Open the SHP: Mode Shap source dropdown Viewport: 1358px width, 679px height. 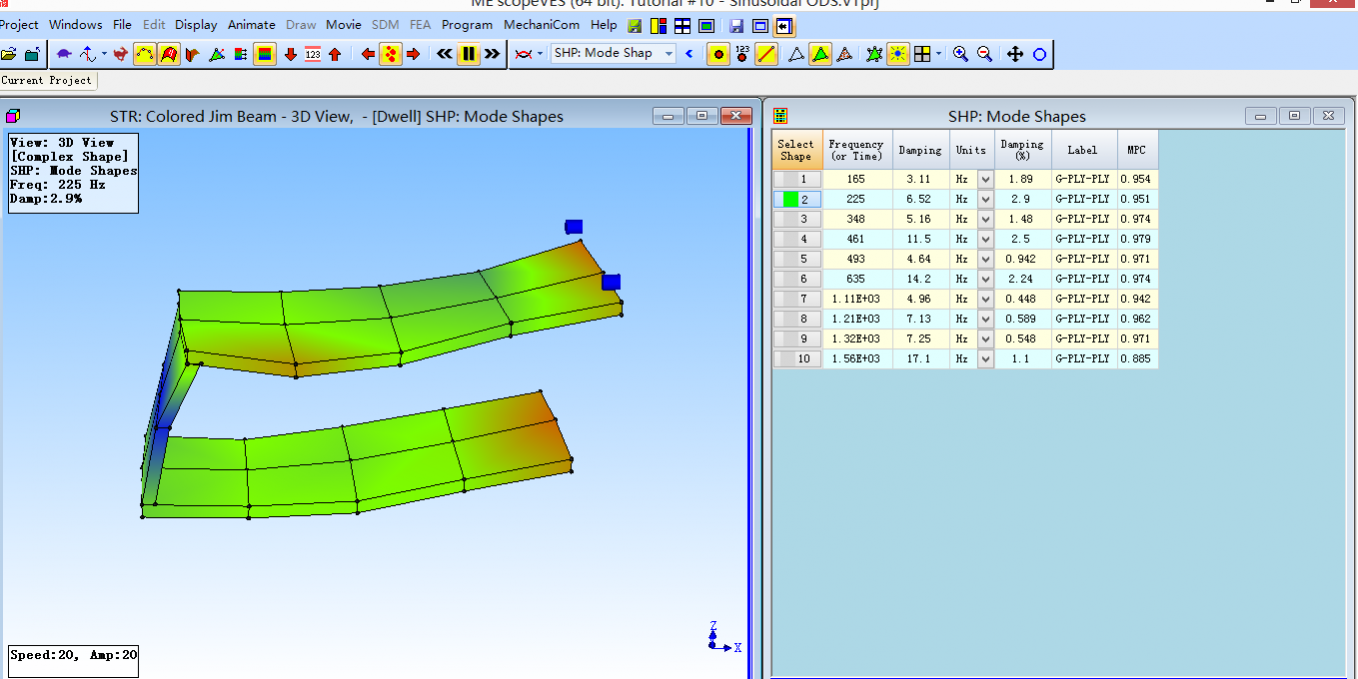668,54
